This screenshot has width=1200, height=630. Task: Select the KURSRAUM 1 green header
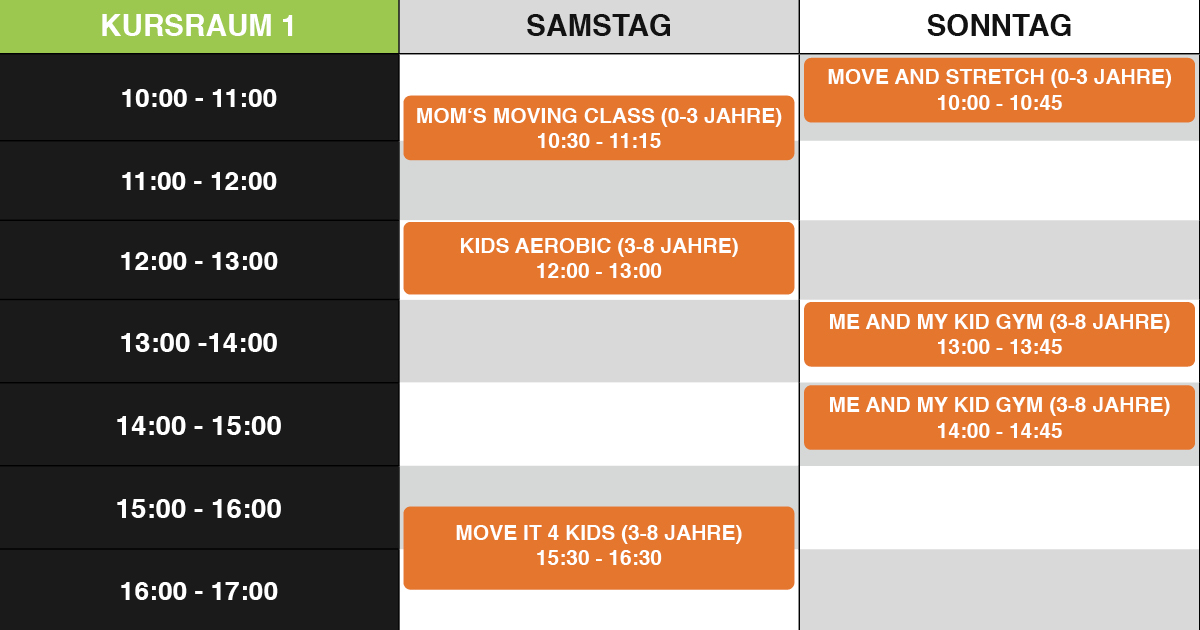point(199,26)
